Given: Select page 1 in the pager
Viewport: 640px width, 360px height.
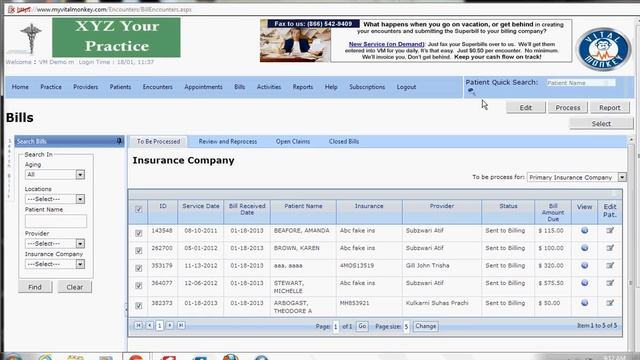Looking at the screenshot, I should tap(160, 325).
